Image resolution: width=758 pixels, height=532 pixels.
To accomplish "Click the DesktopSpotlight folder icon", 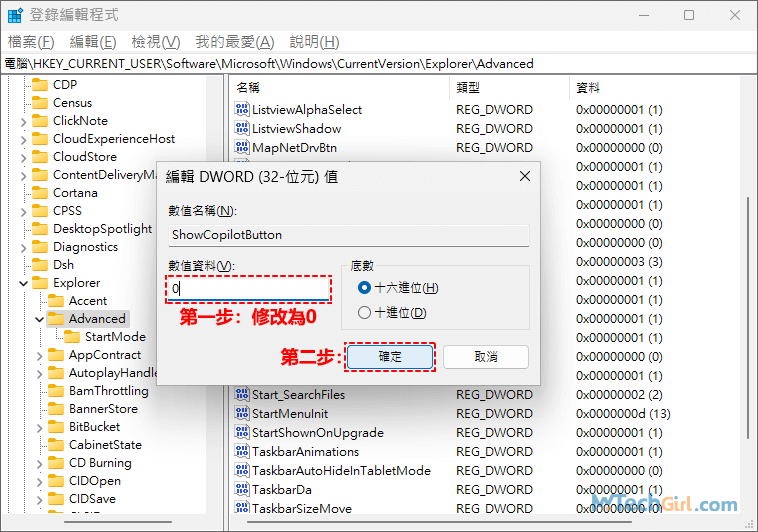I will tap(40, 229).
